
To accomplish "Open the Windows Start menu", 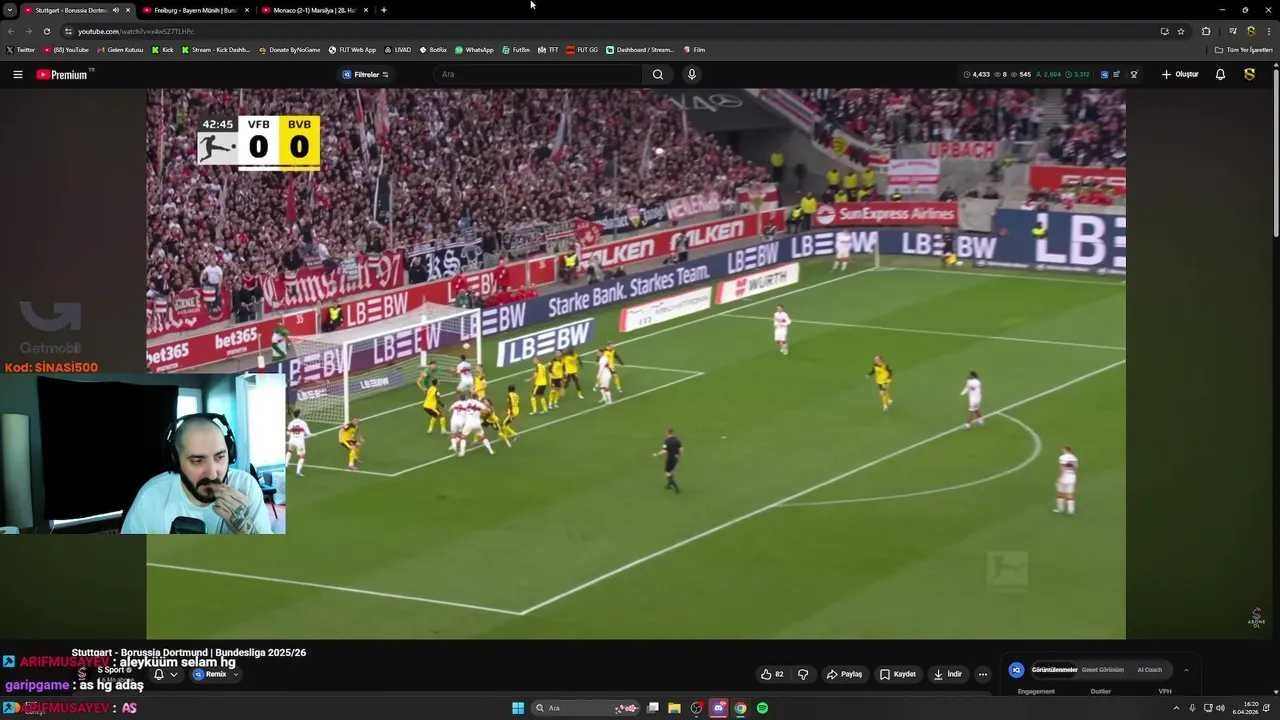I will click(518, 708).
